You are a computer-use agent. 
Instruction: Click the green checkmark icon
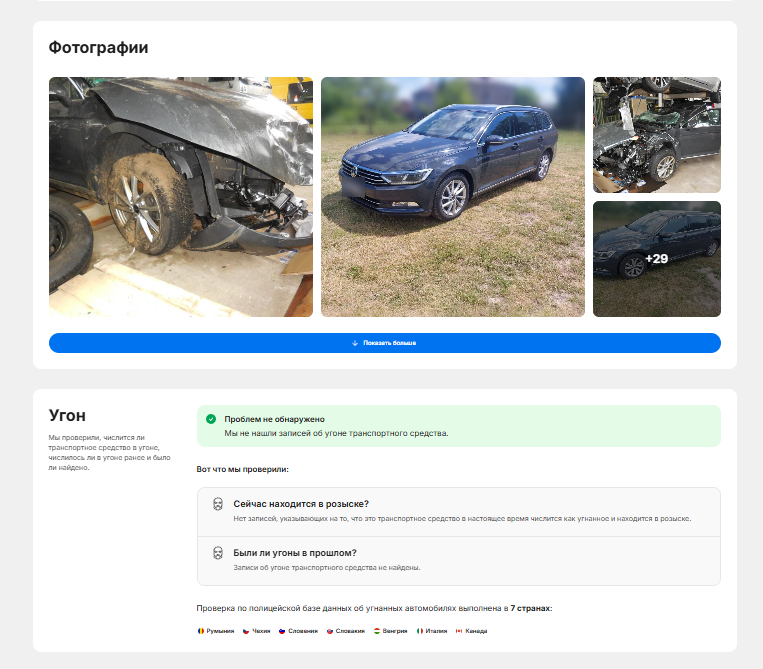[x=211, y=419]
